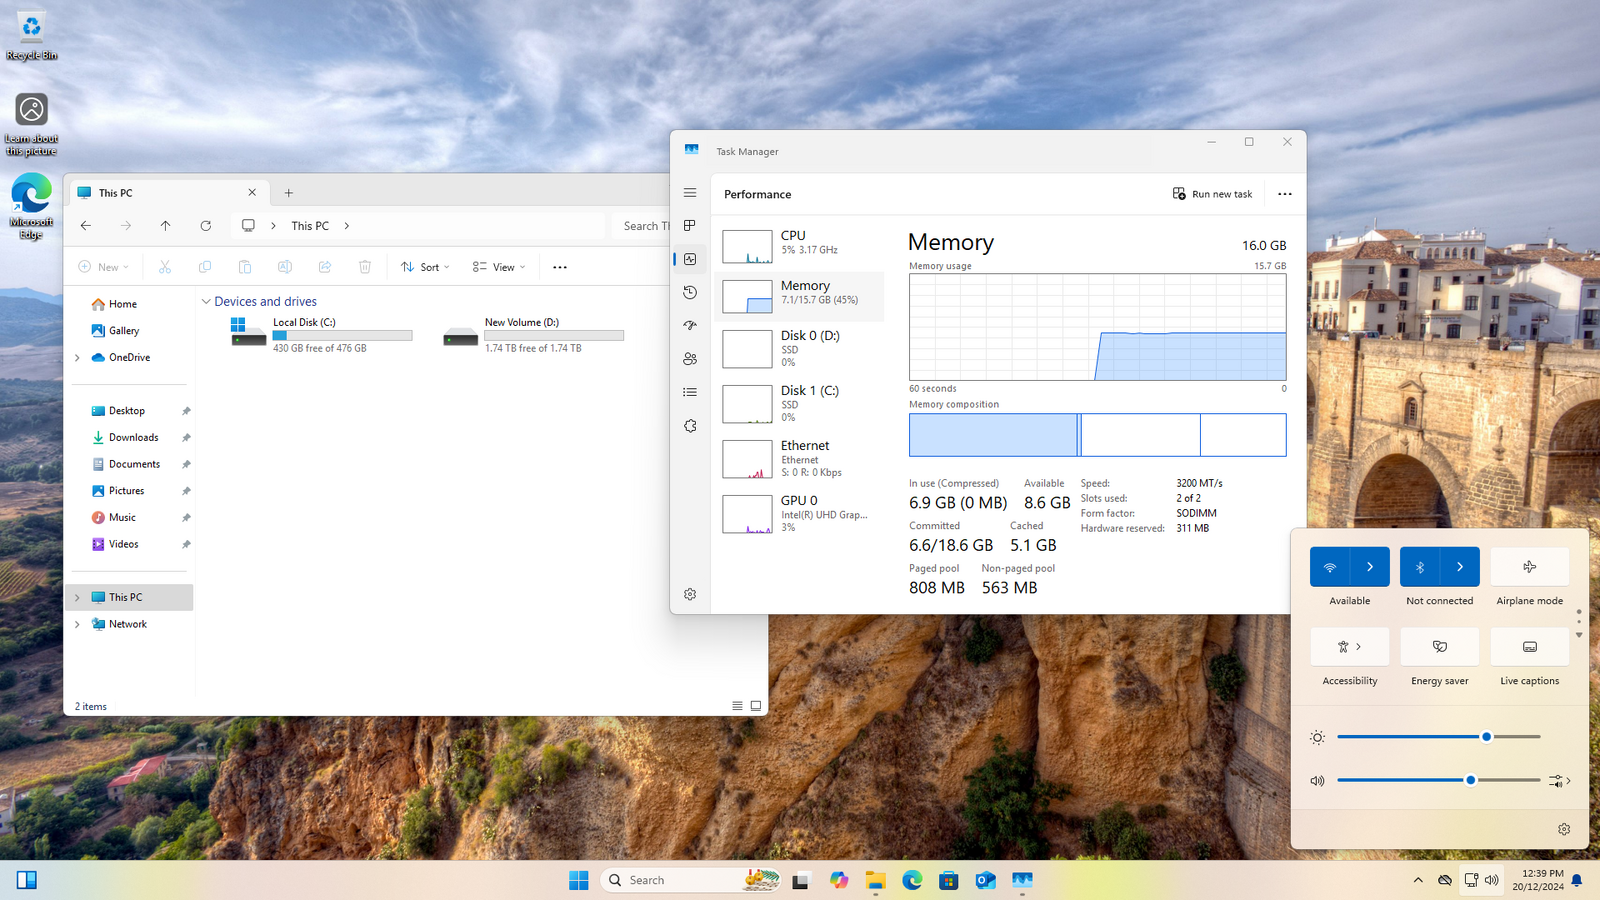Switch to details view in File Explorer
Screen dimensions: 1600x900
pyautogui.click(x=737, y=706)
